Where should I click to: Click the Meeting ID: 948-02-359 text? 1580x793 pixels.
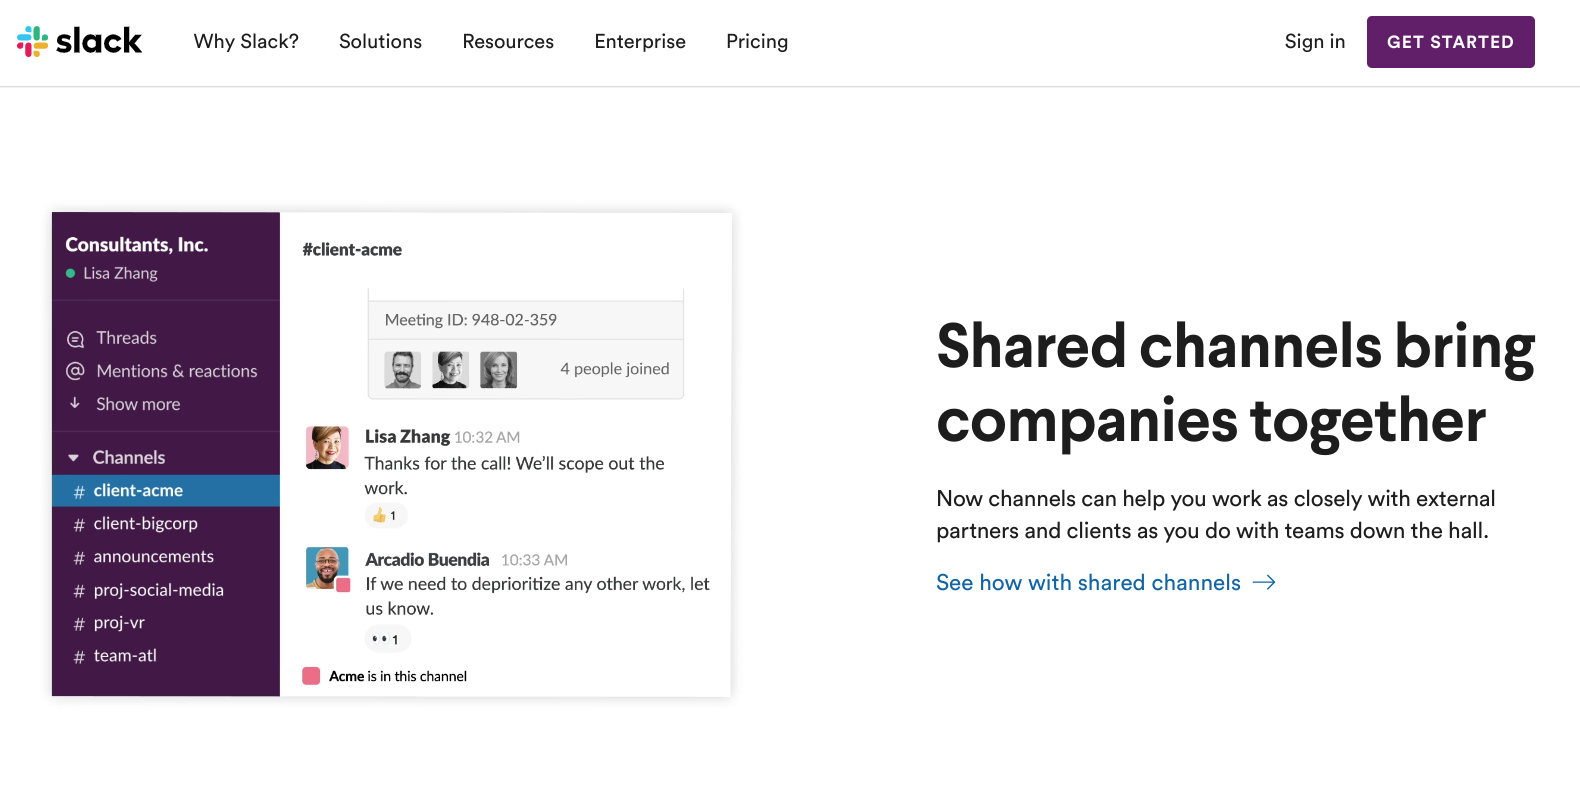(x=471, y=320)
